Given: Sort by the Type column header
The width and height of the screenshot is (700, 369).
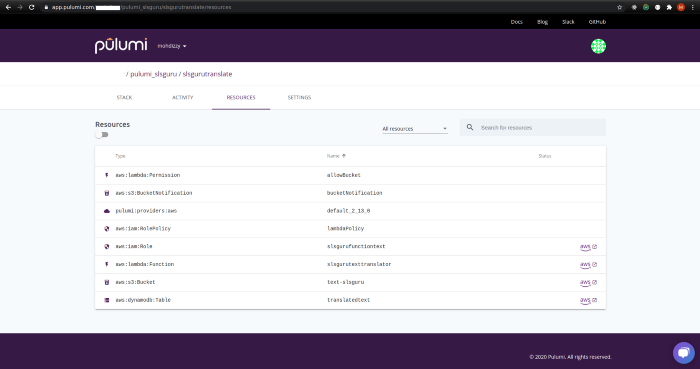Looking at the screenshot, I should coord(120,156).
